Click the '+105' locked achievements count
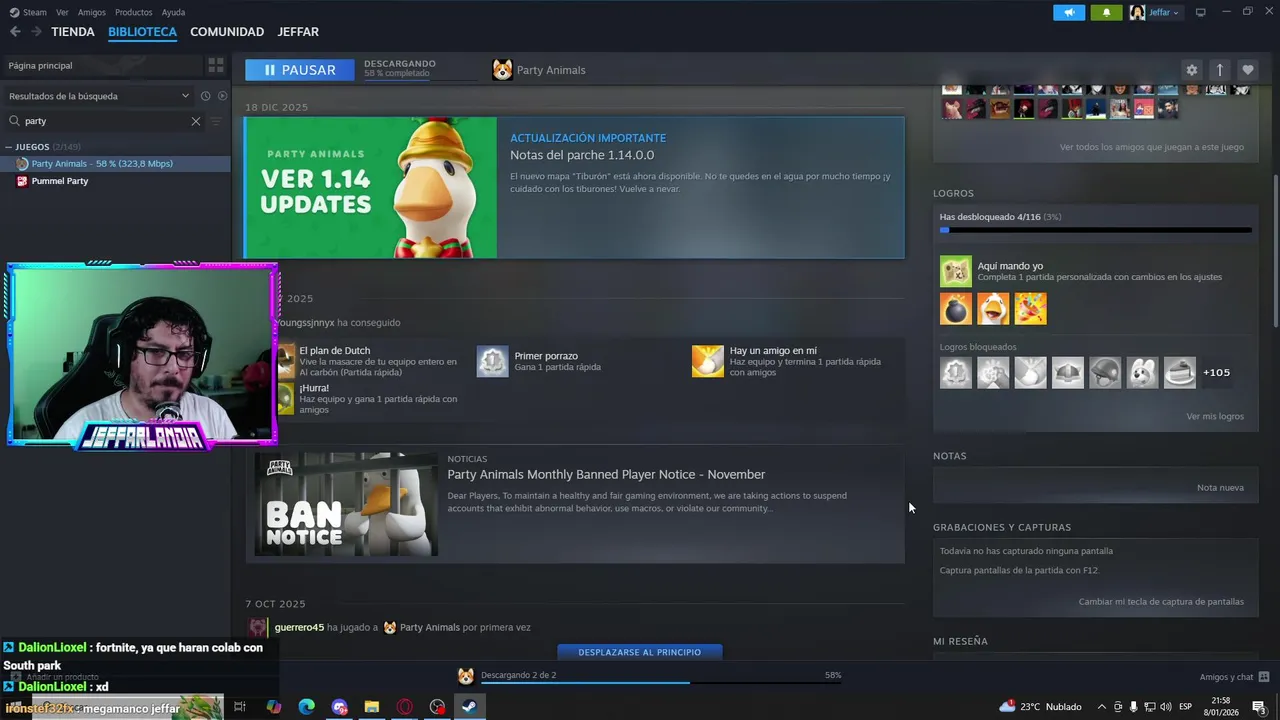This screenshot has width=1280, height=720. [1216, 372]
